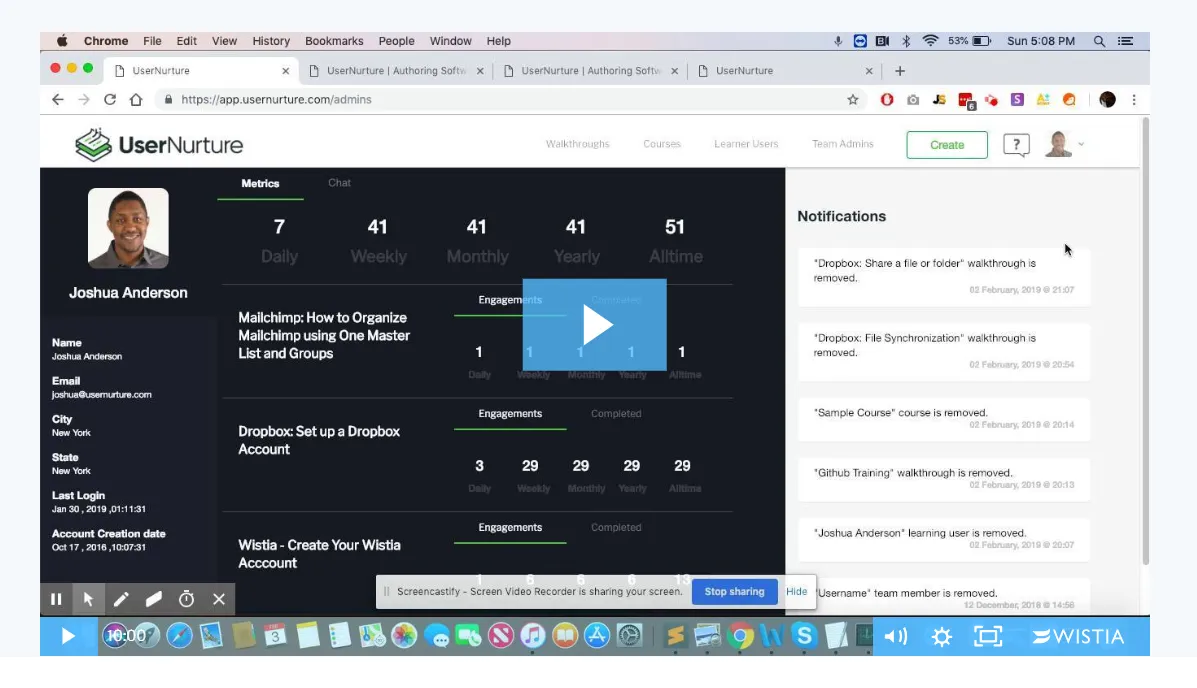The image size is (1197, 688).
Task: Click the Wistia logo in player bar
Action: (1078, 636)
